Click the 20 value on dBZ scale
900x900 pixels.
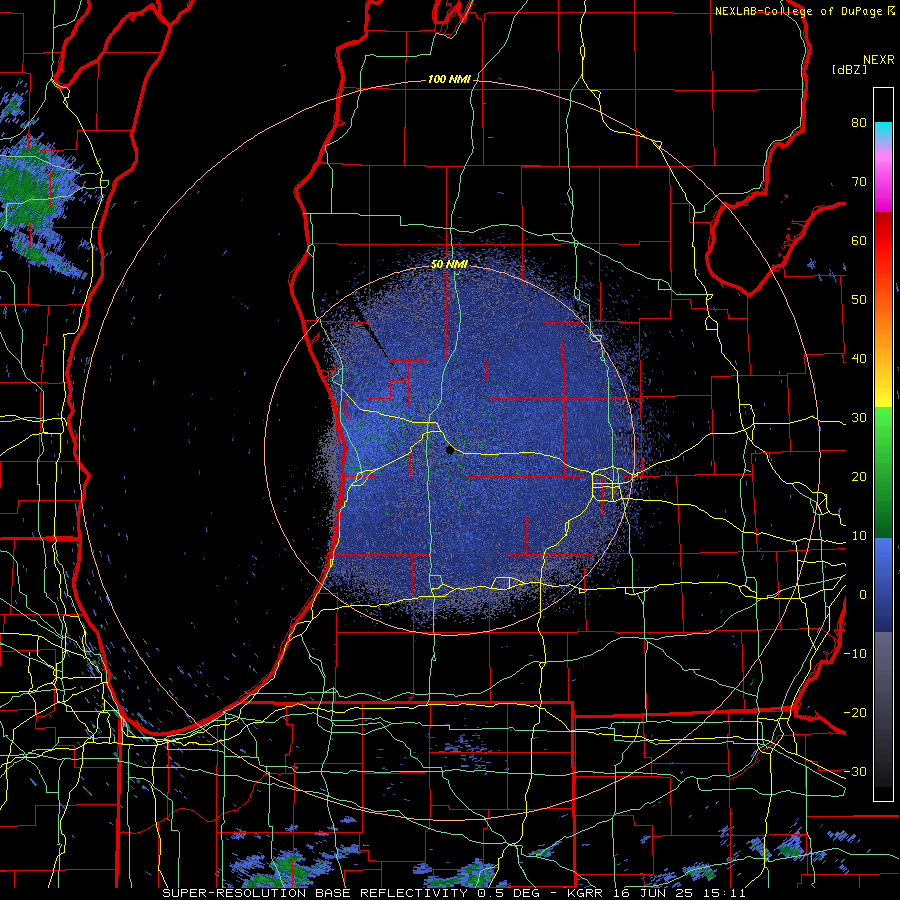859,477
